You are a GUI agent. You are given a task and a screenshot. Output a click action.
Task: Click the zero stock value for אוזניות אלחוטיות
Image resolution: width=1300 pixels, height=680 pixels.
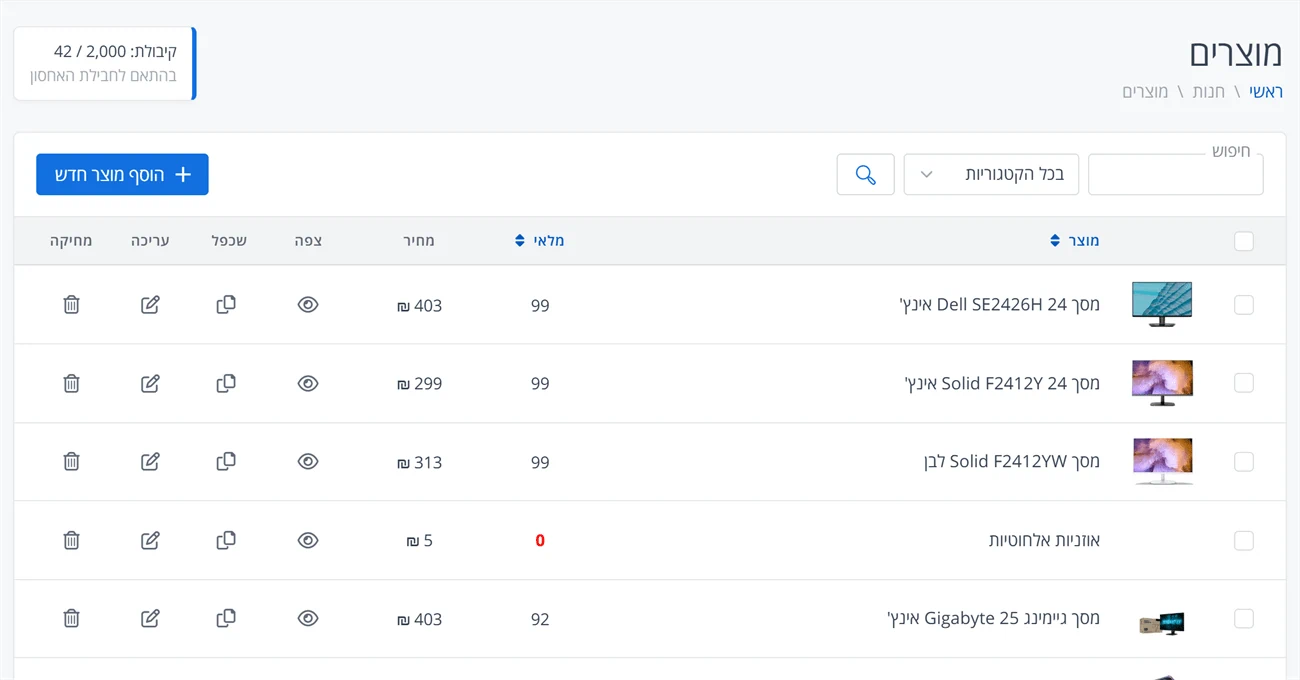(540, 541)
